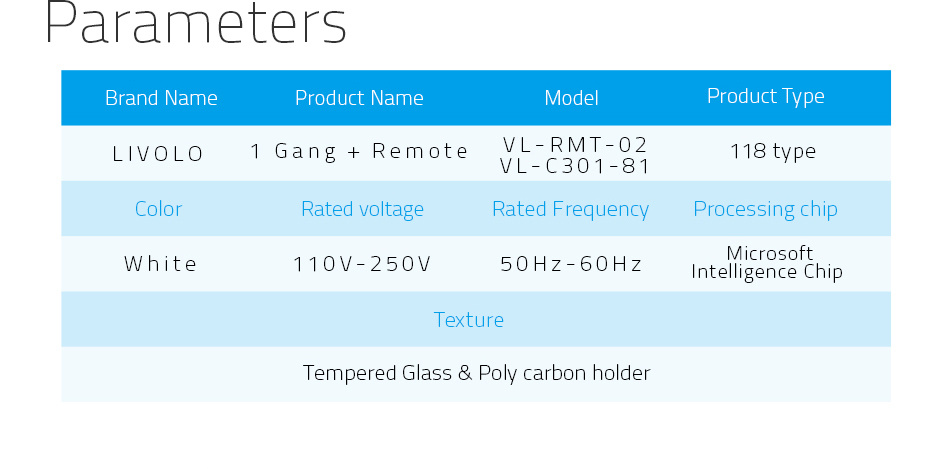Click the Rated Frequency label
This screenshot has height=469, width=950.
[571, 209]
